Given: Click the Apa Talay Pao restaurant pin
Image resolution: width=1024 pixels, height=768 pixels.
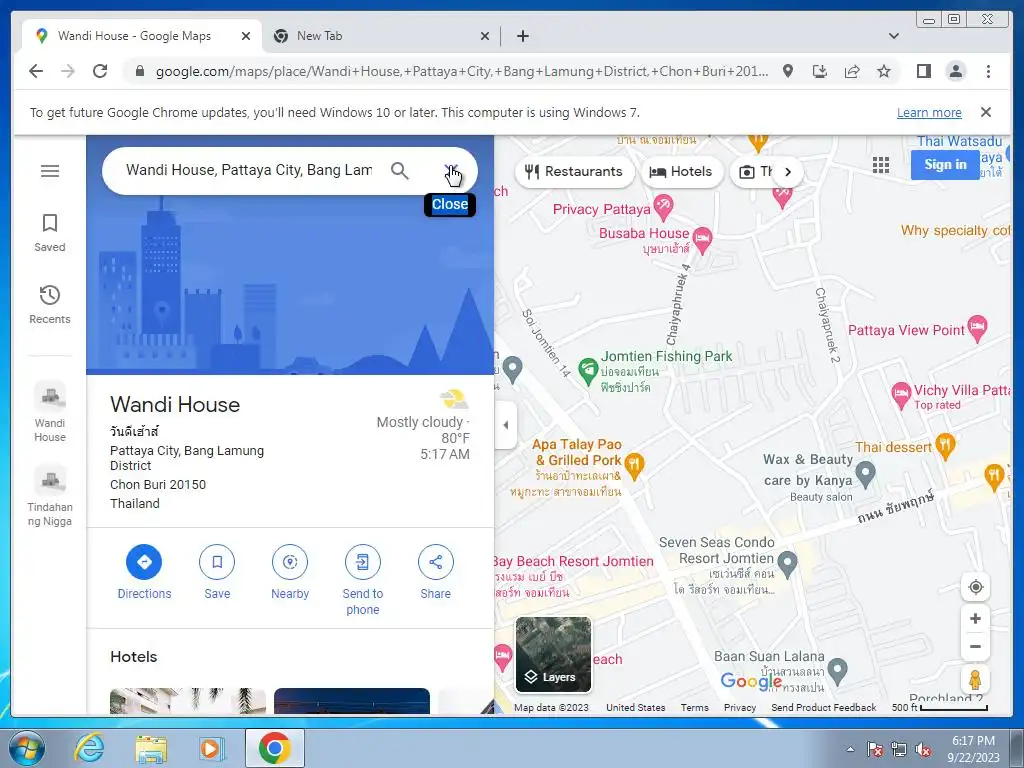Looking at the screenshot, I should [634, 466].
